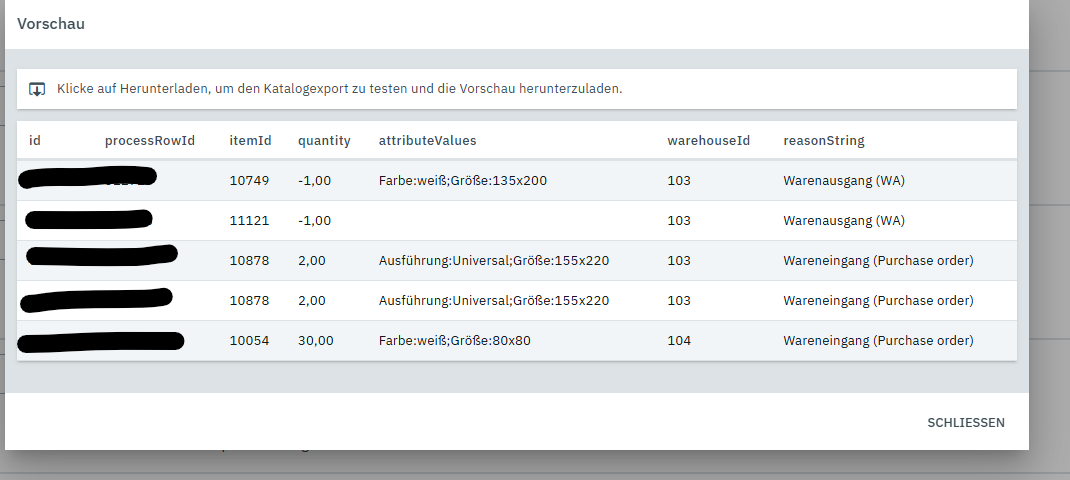Select the row with quantity 30,00

tap(316, 341)
